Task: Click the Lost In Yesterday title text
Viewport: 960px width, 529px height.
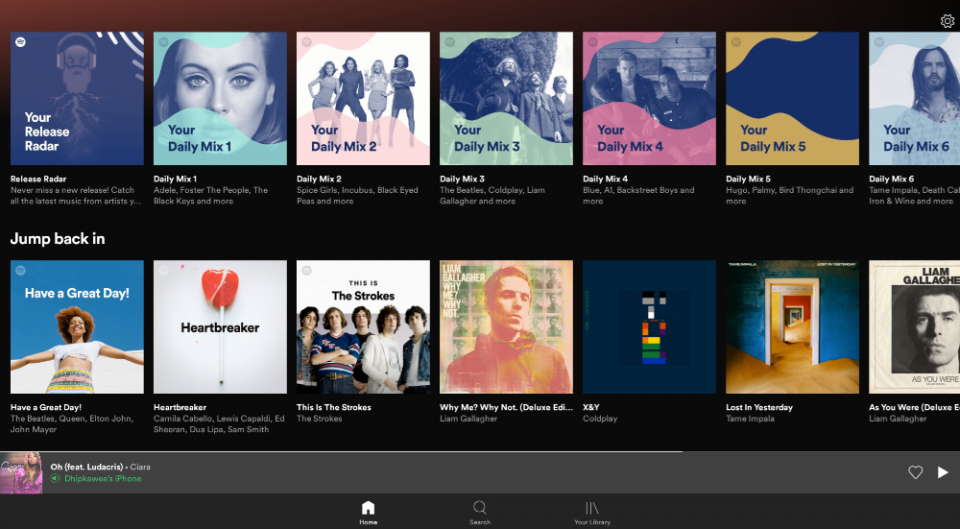Action: pyautogui.click(x=759, y=407)
